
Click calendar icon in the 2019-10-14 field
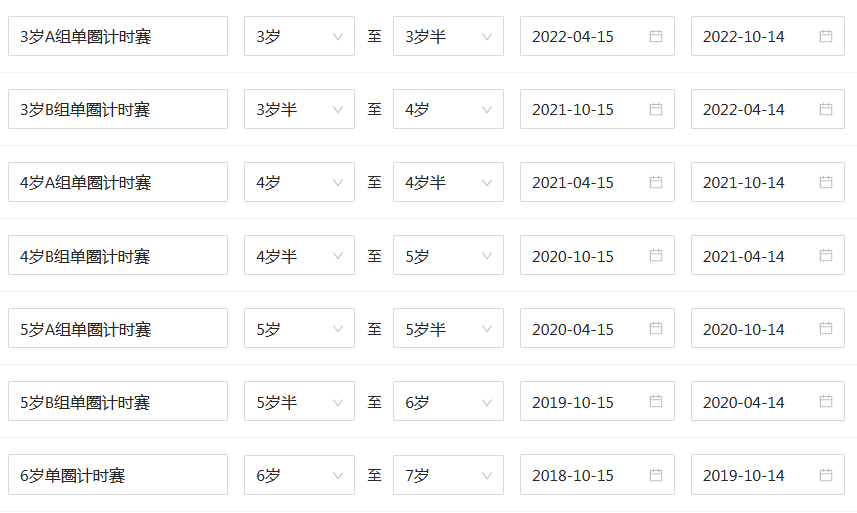pyautogui.click(x=826, y=475)
